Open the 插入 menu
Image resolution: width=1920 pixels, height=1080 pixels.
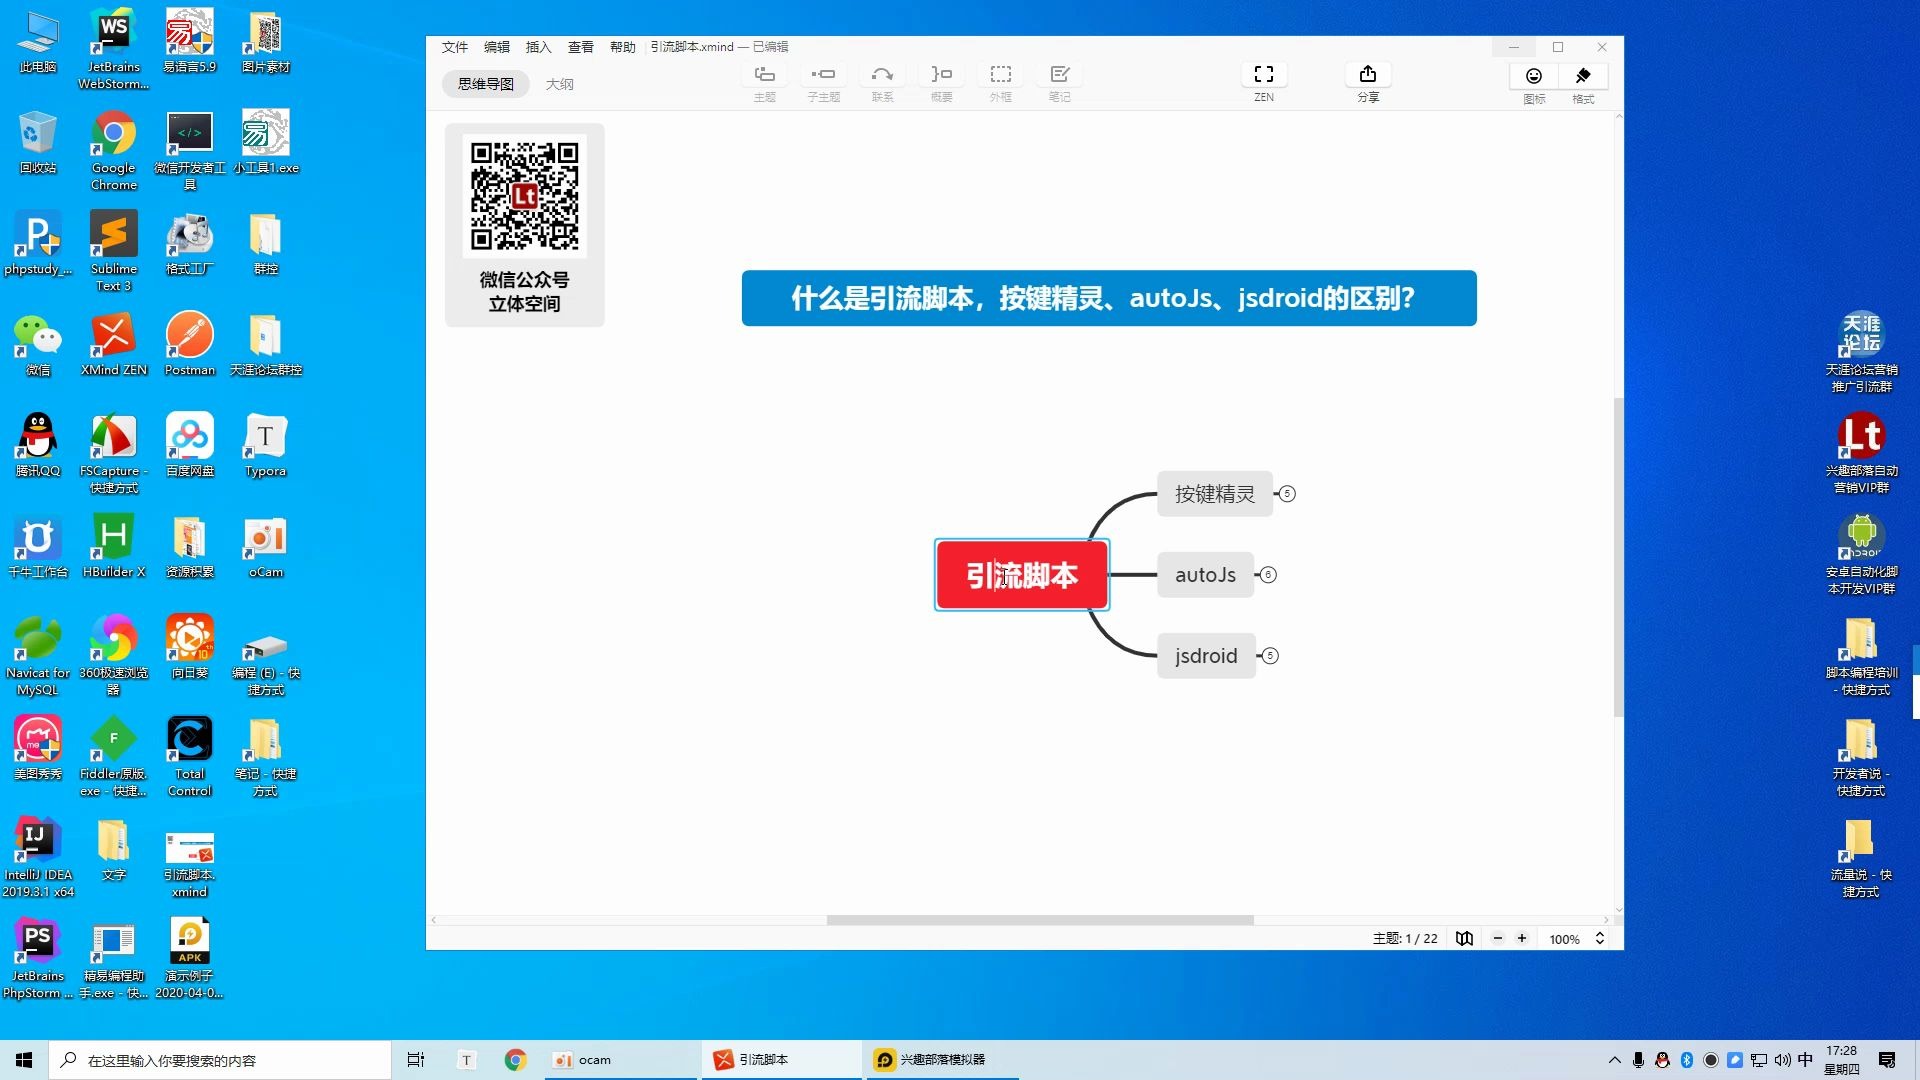pos(539,47)
